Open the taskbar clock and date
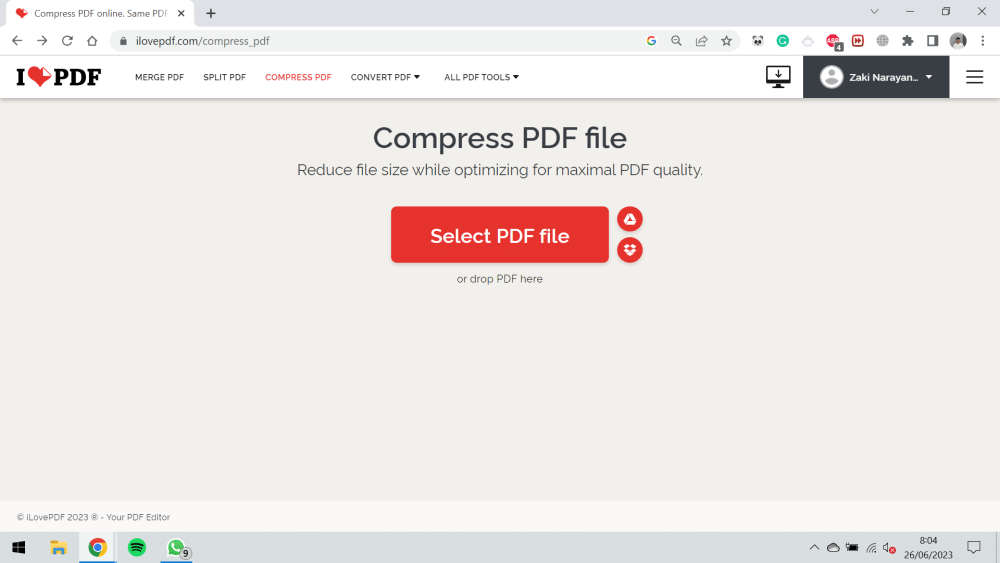 click(929, 548)
